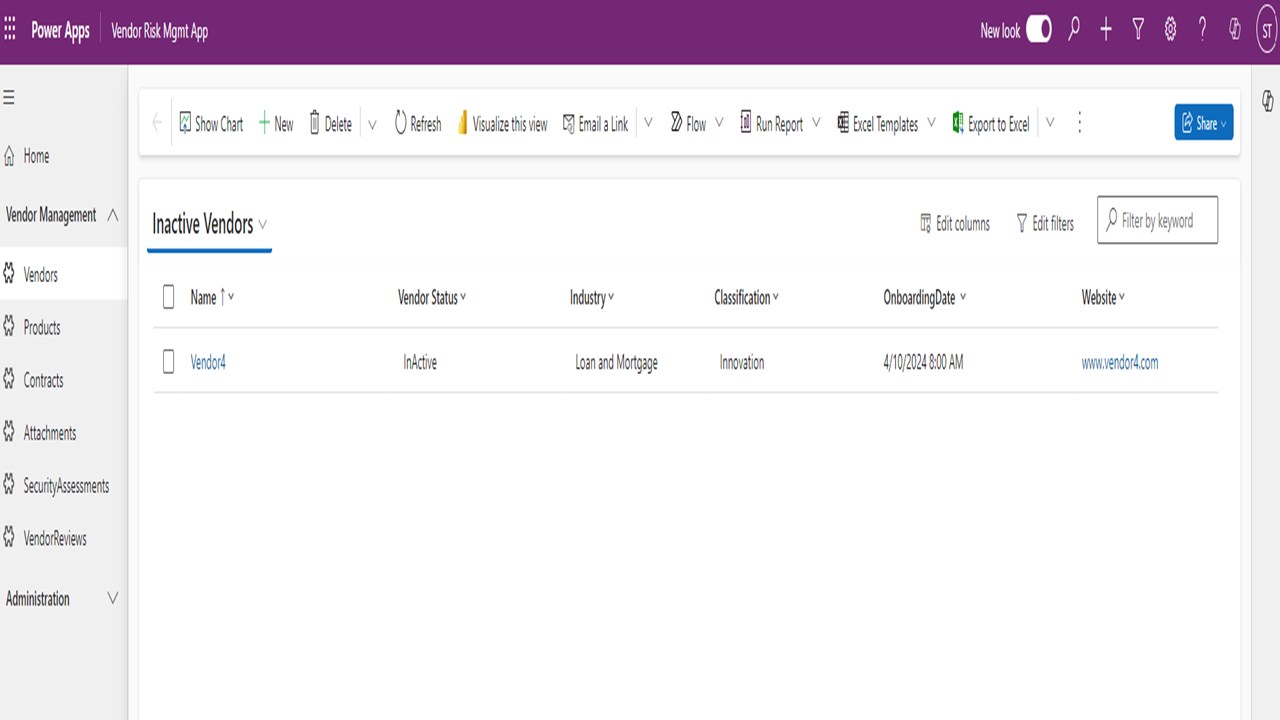Image resolution: width=1280 pixels, height=720 pixels.
Task: Select Products in the sidebar
Action: [x=64, y=327]
